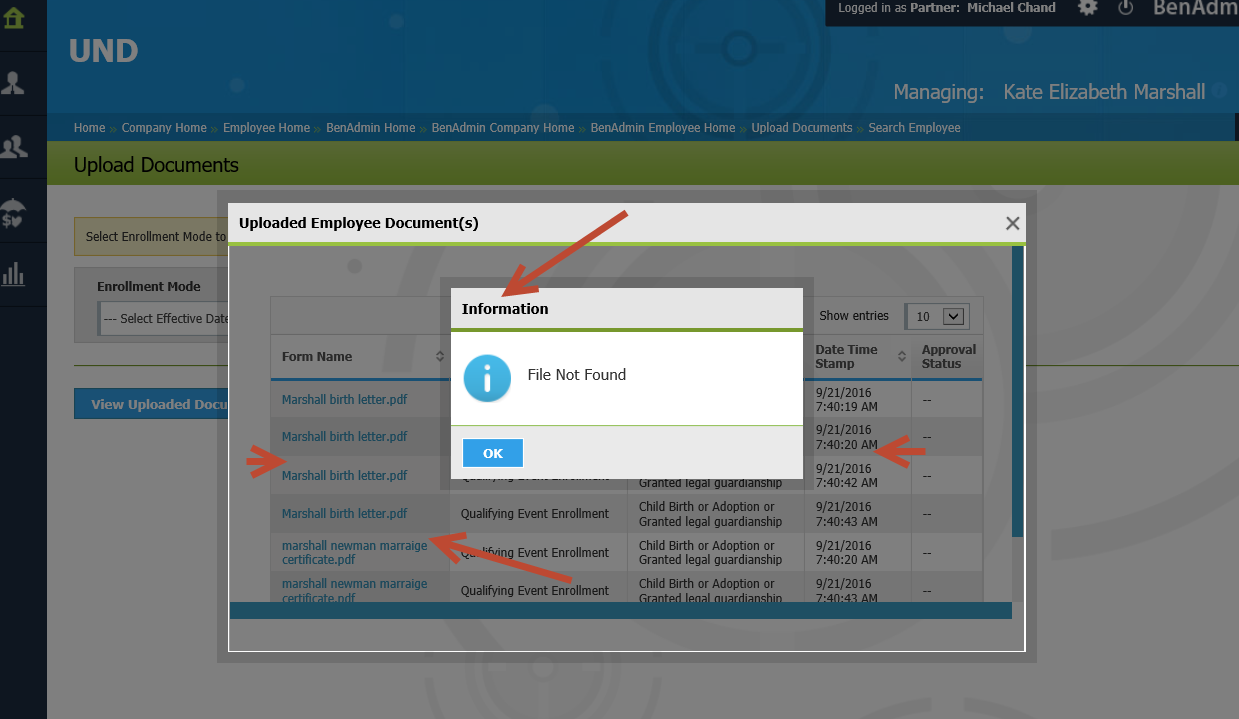Click the UND company title
The height and width of the screenshot is (719, 1239).
104,51
